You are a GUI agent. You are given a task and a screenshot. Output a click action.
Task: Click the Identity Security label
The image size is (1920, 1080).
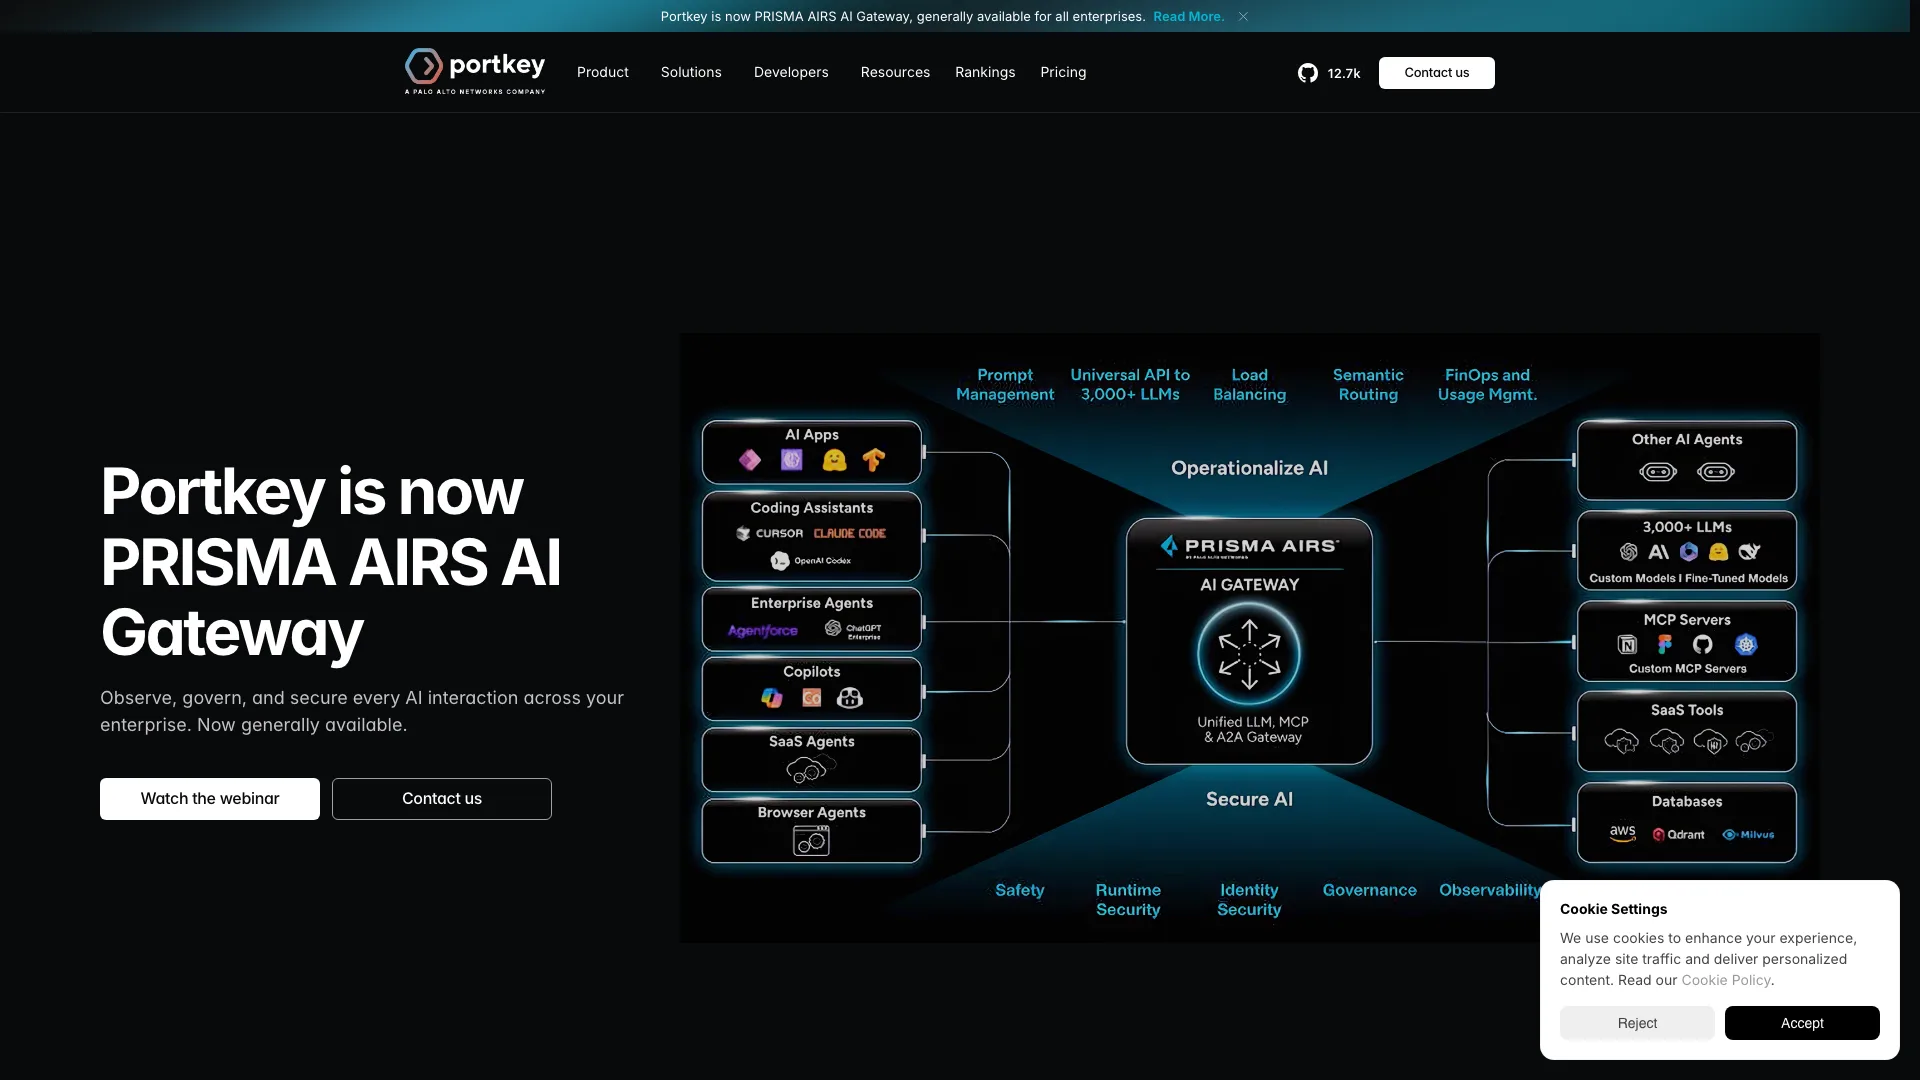pos(1249,900)
